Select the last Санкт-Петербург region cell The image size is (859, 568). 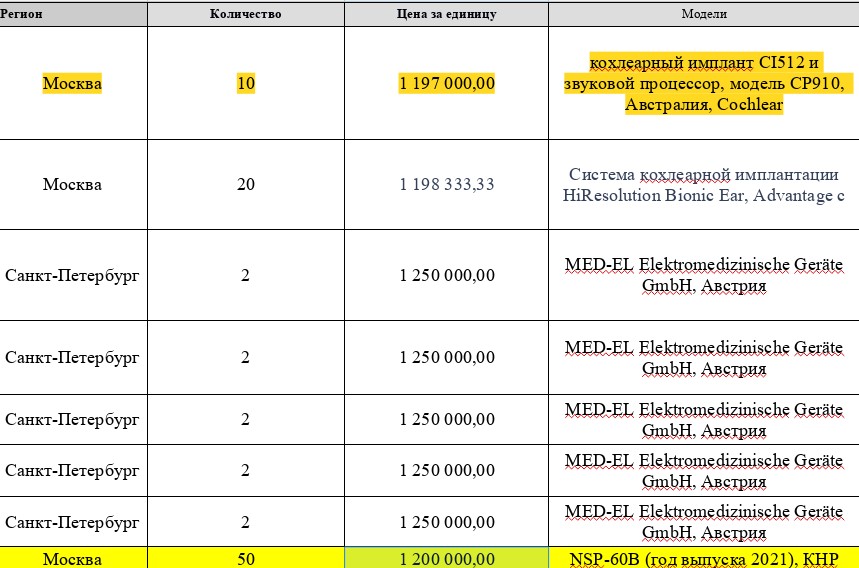click(72, 522)
